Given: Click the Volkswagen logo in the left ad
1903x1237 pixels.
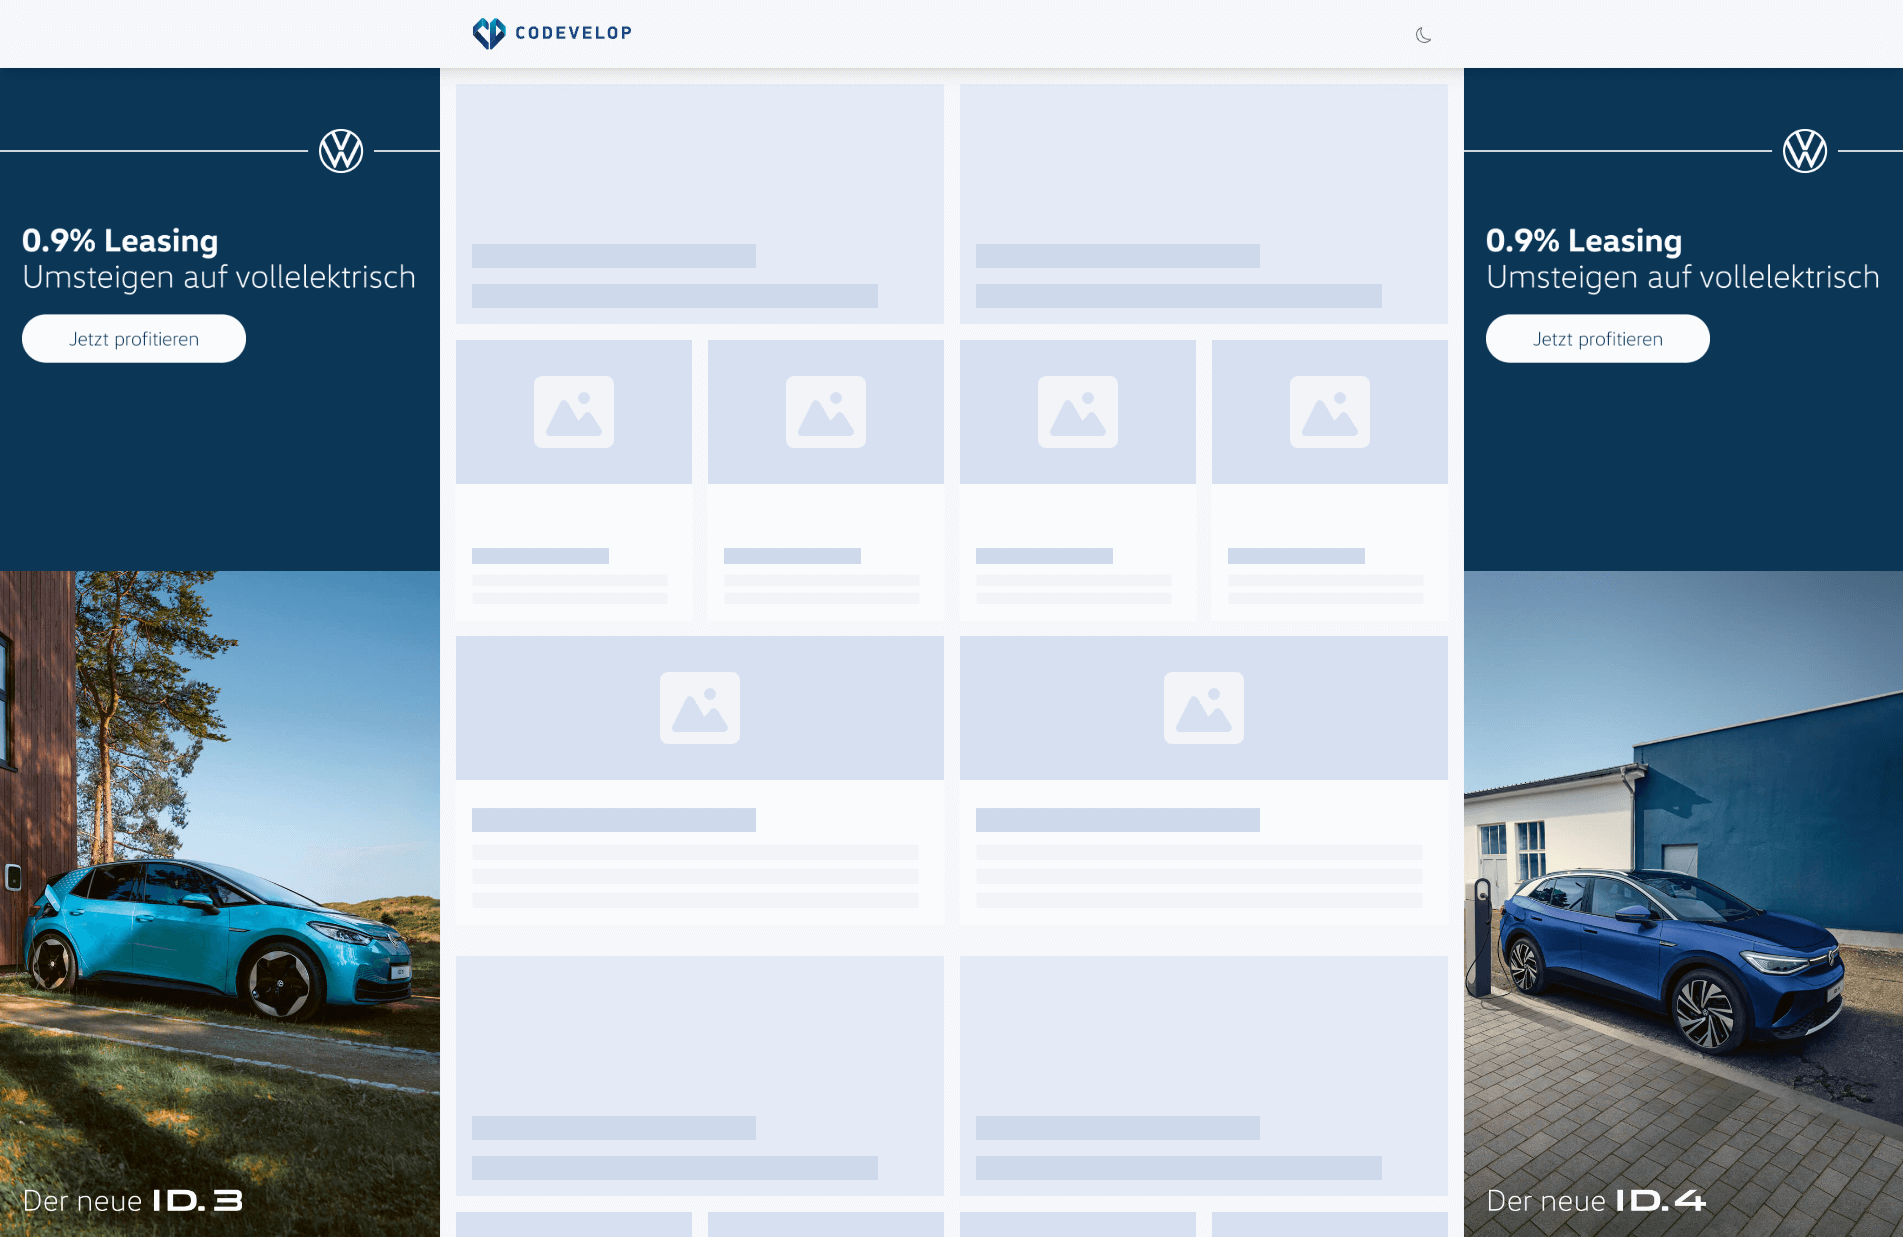Looking at the screenshot, I should [341, 151].
